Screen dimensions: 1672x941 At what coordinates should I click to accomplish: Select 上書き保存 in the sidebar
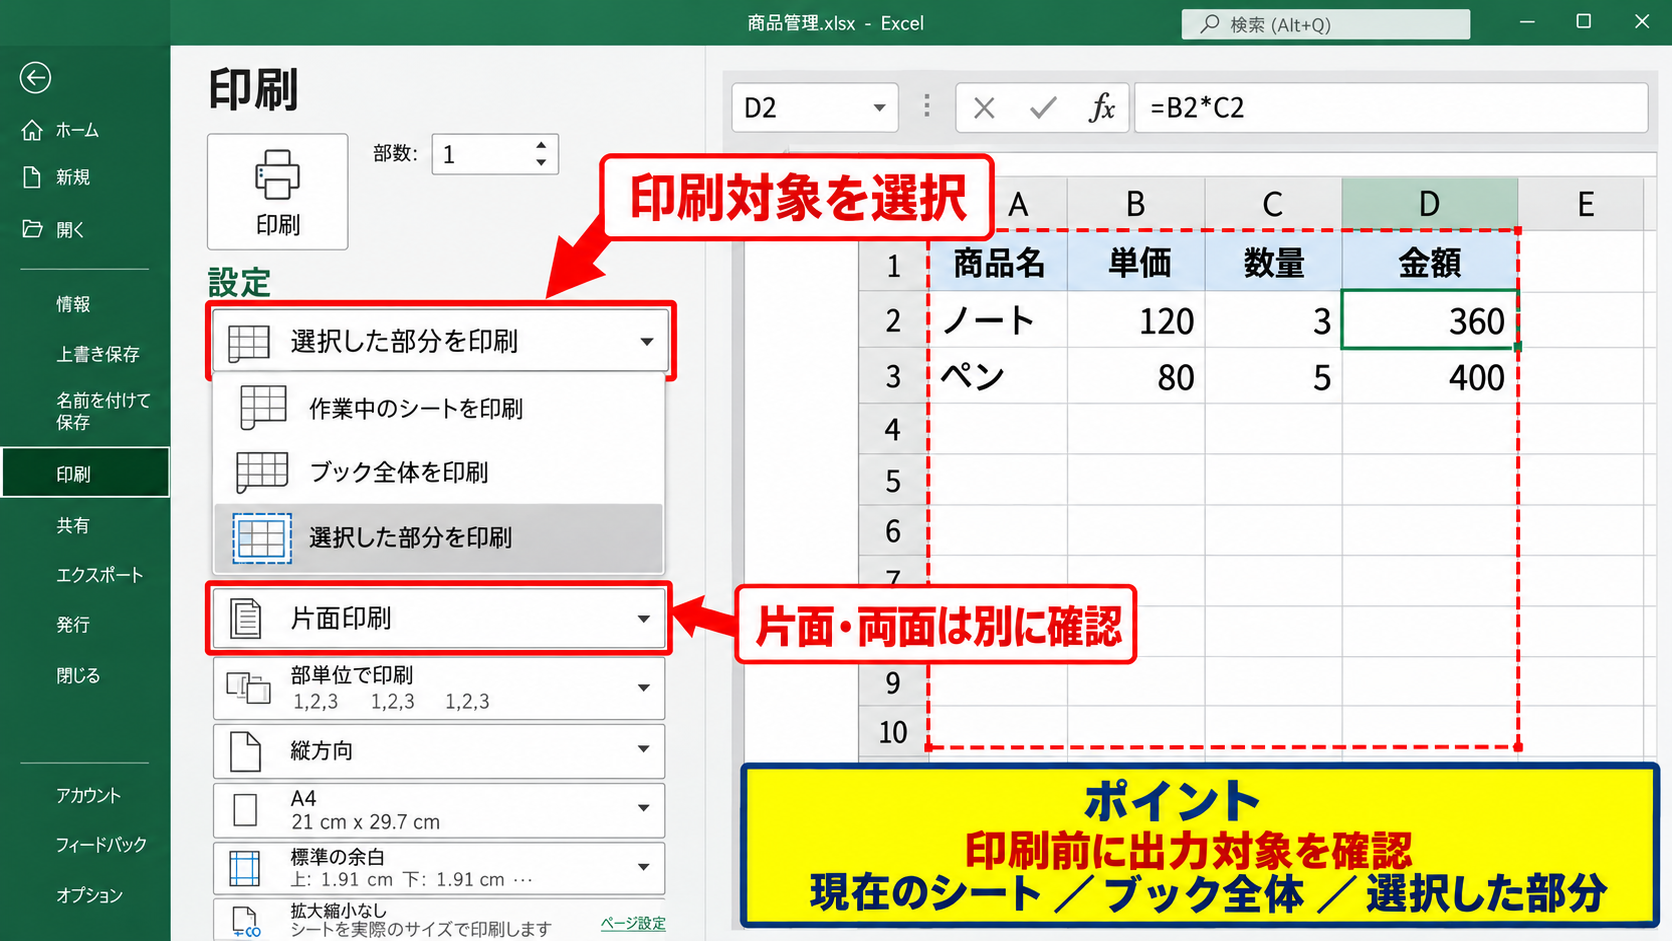[98, 354]
